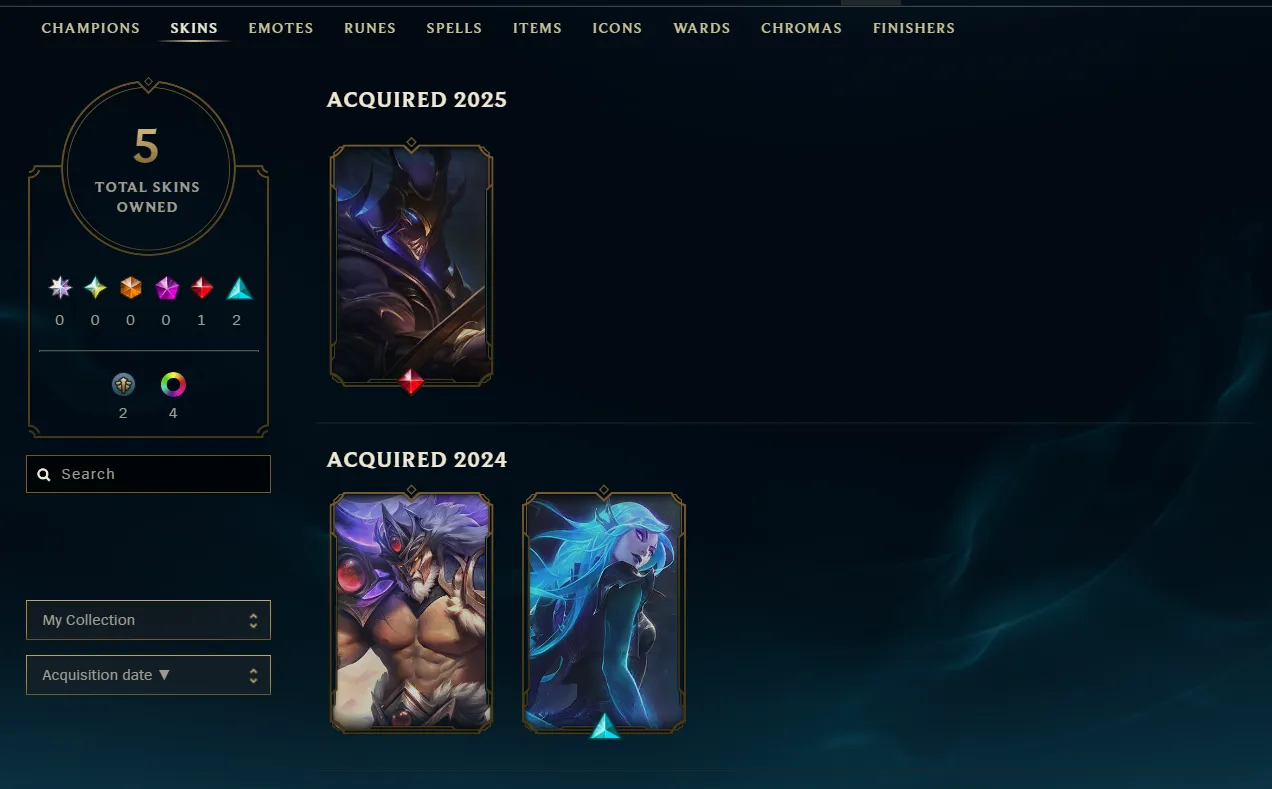1272x789 pixels.
Task: Go to the Chromas tab
Action: [x=801, y=28]
